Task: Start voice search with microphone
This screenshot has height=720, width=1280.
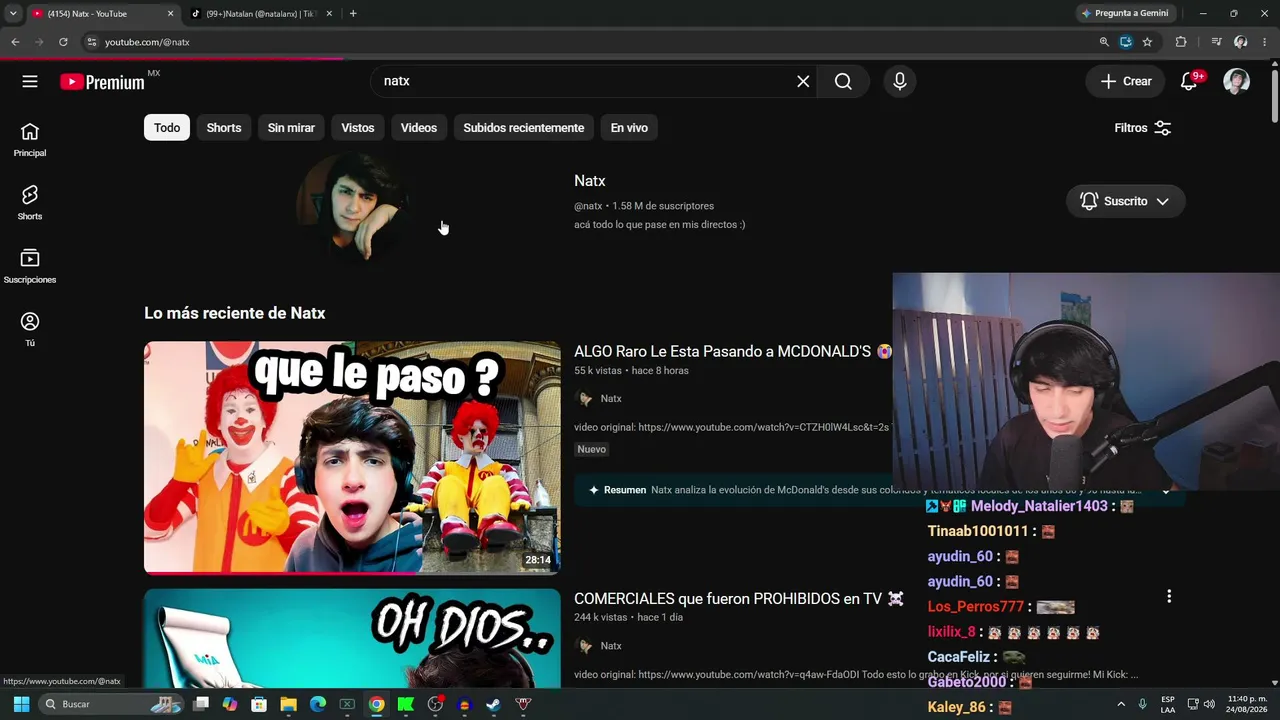Action: (900, 81)
